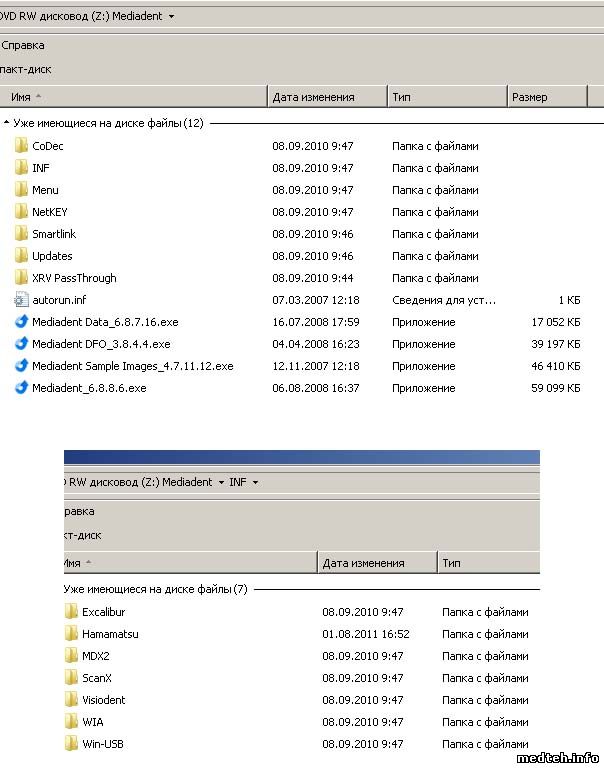Sort by Размер column header
Screen dimensions: 604x768
(530, 97)
